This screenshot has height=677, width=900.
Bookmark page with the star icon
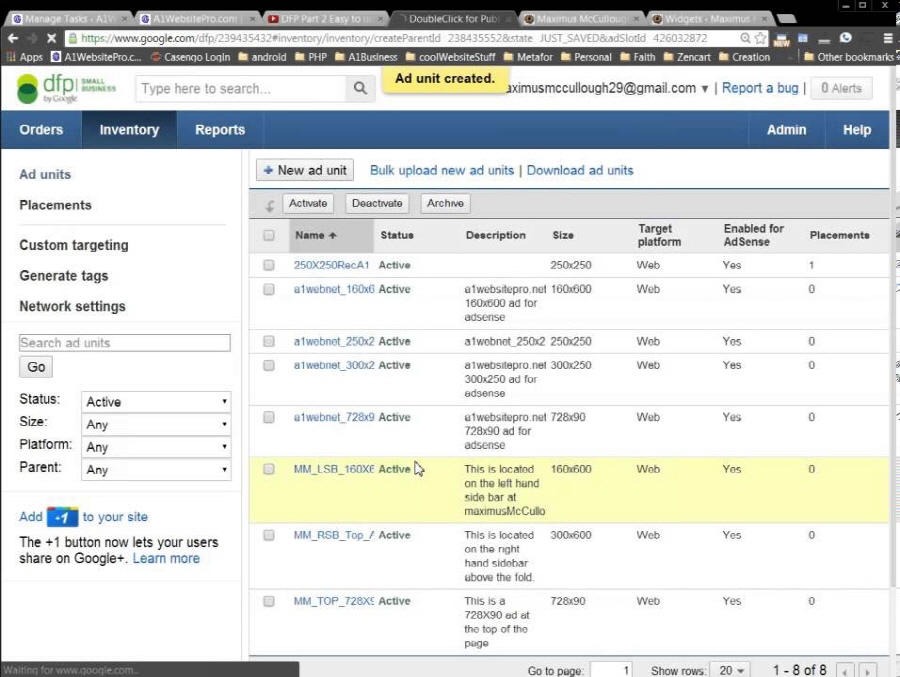[x=761, y=38]
